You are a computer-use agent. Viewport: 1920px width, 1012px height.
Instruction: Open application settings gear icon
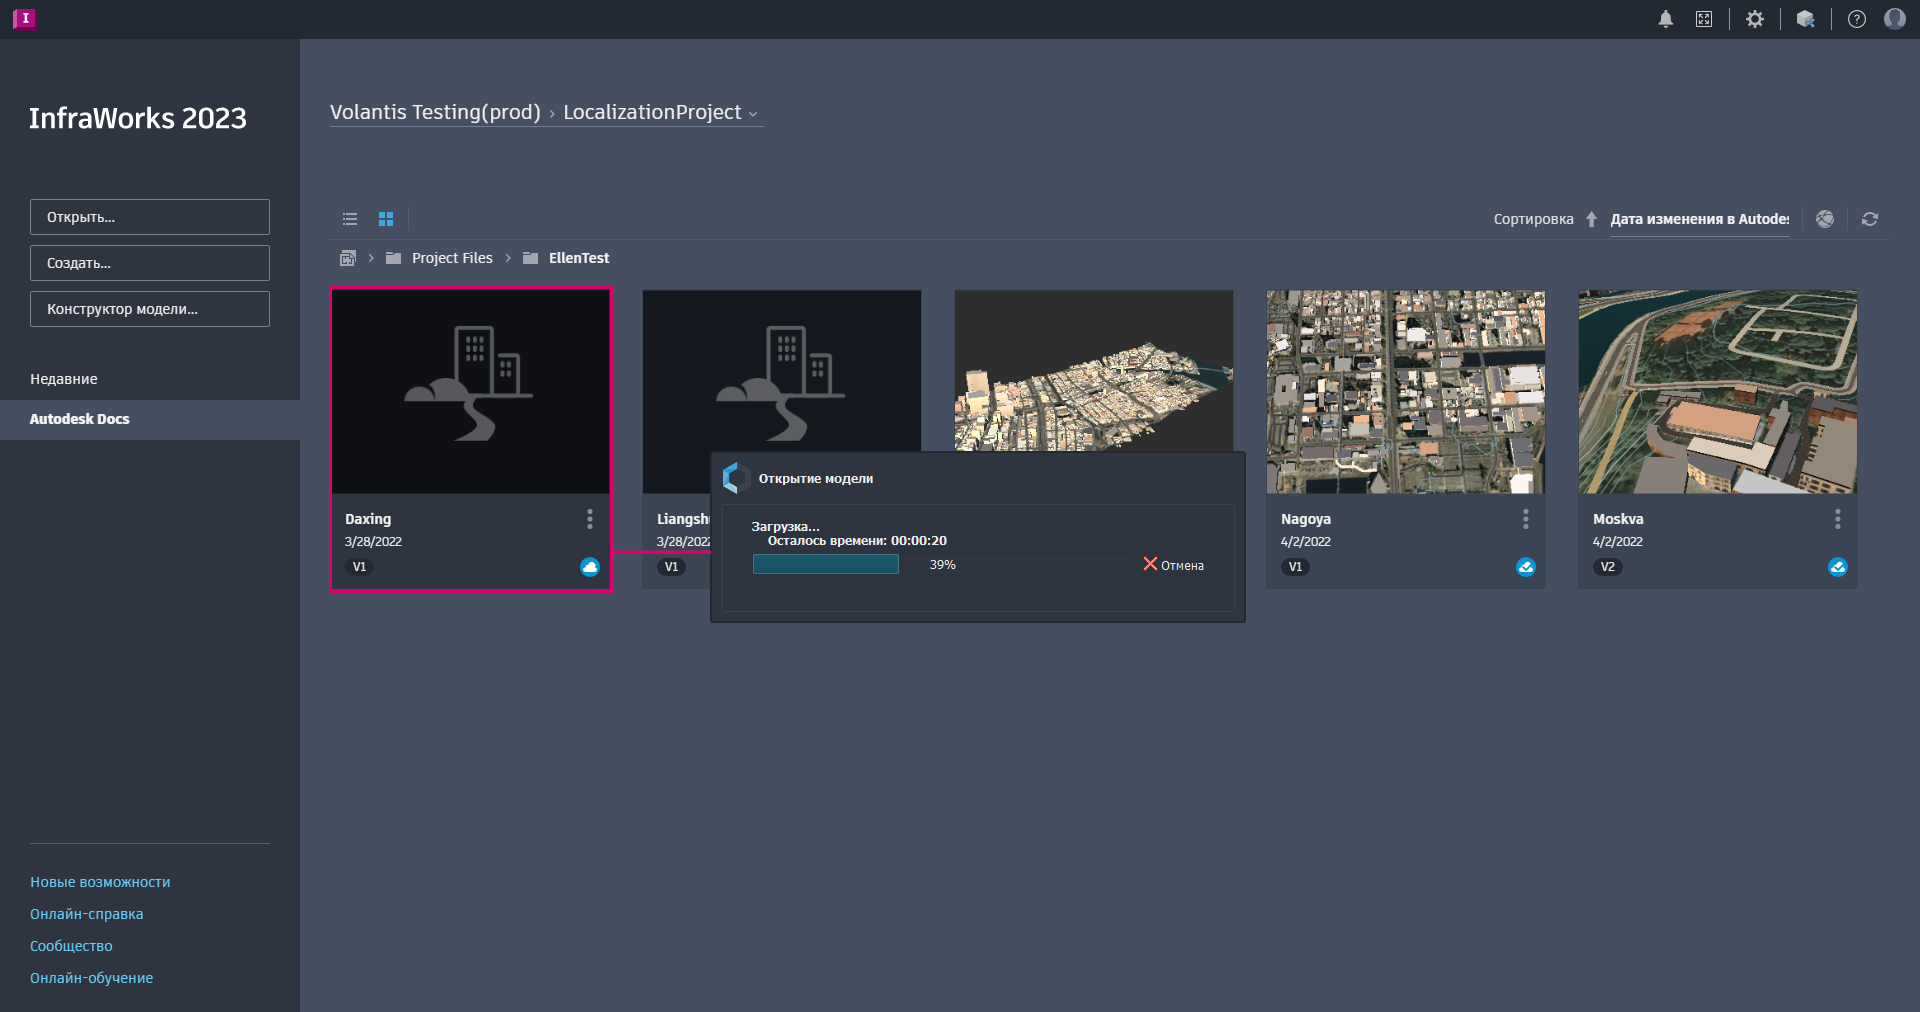click(x=1755, y=19)
